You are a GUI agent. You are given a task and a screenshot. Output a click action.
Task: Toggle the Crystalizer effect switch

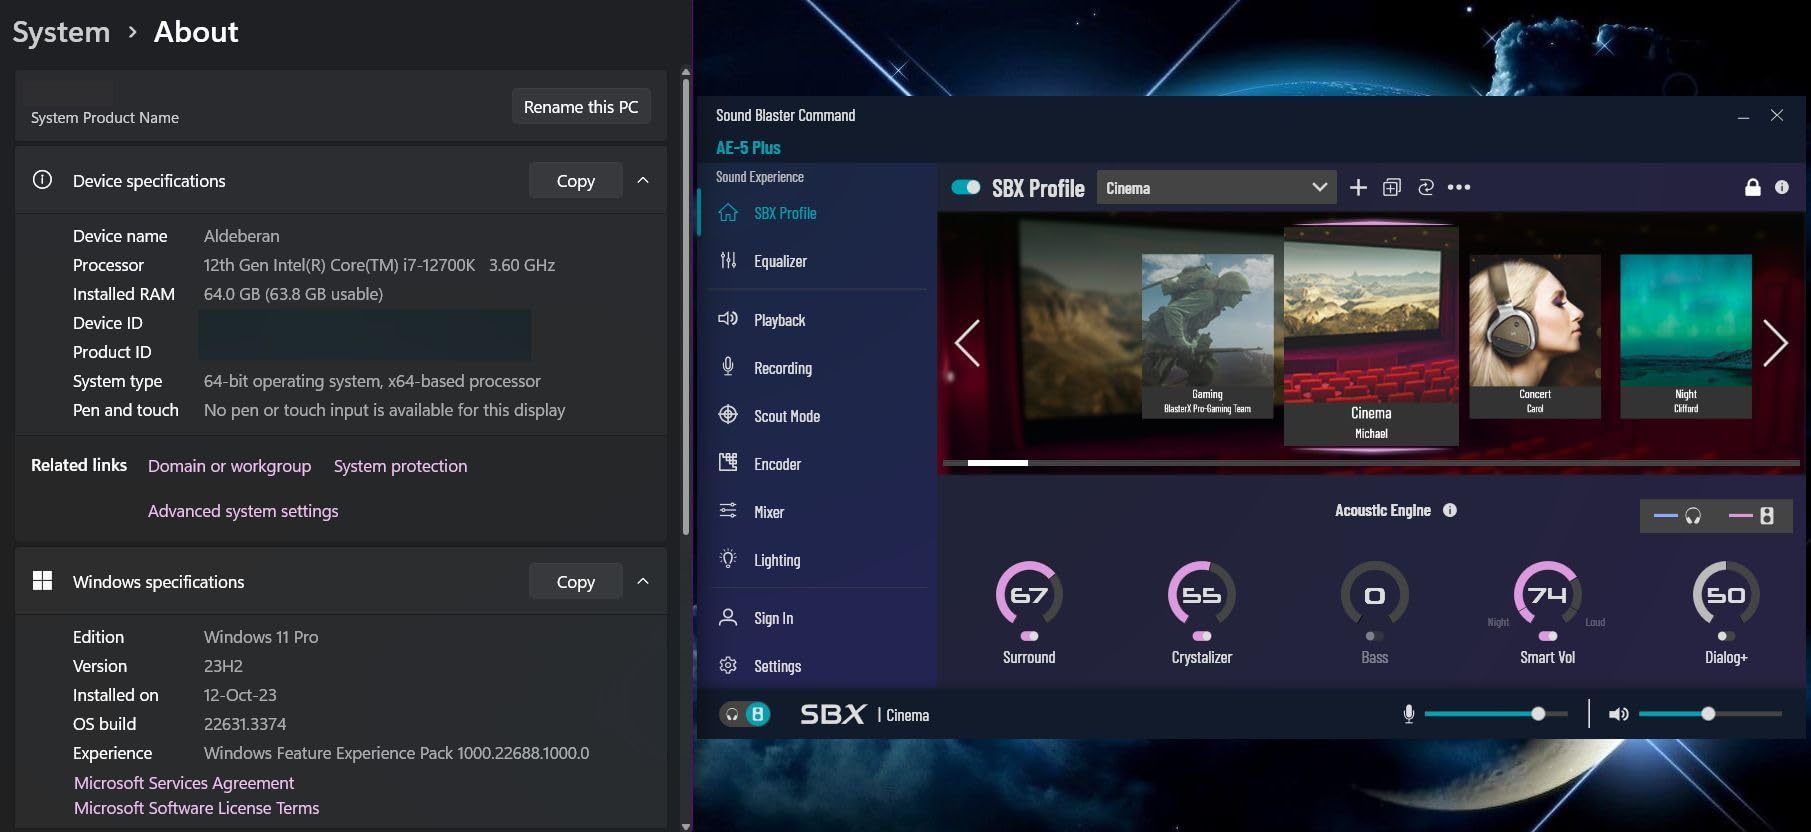pos(1202,636)
